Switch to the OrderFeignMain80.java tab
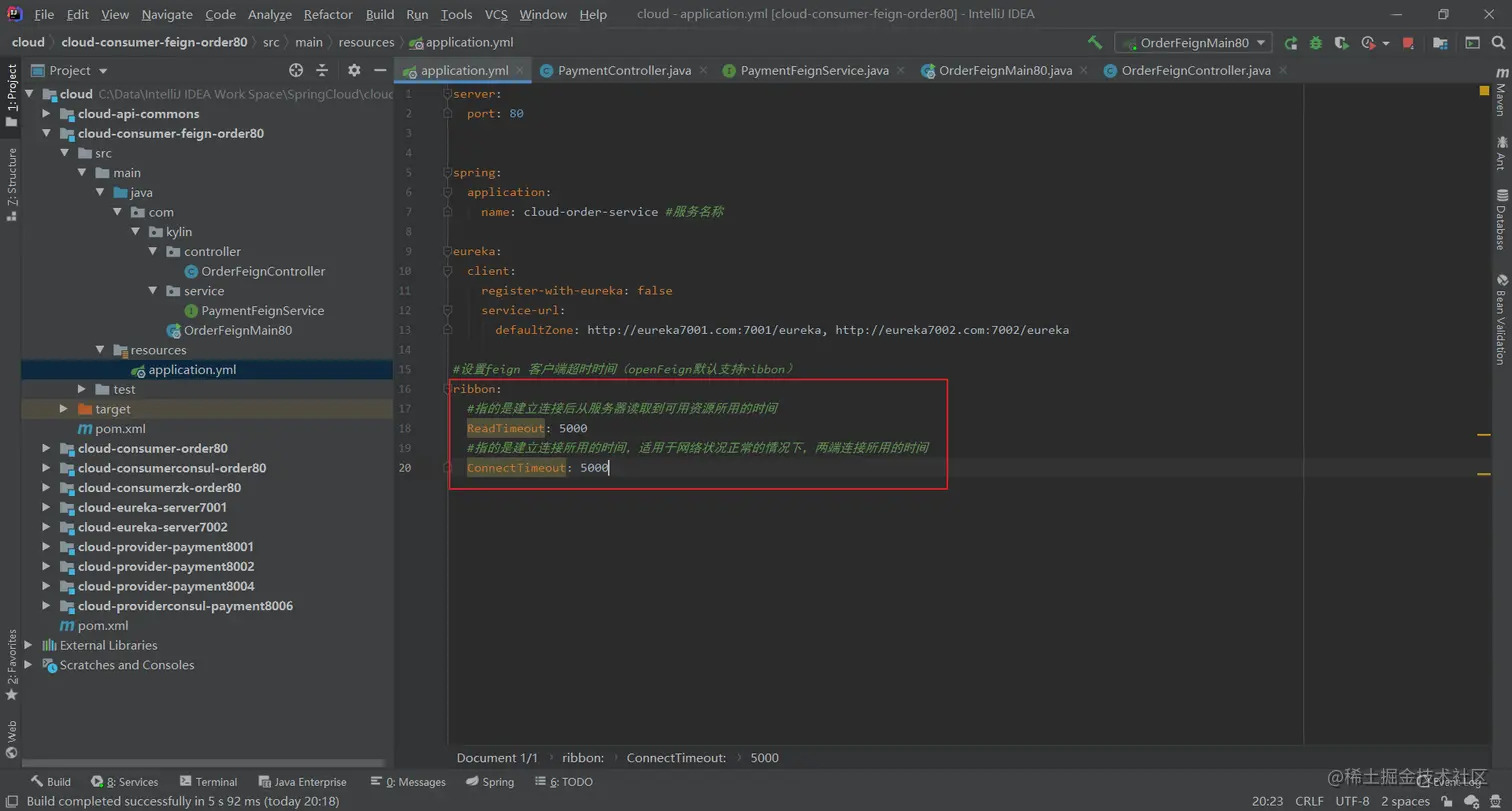Viewport: 1512px width, 811px height. 1005,71
